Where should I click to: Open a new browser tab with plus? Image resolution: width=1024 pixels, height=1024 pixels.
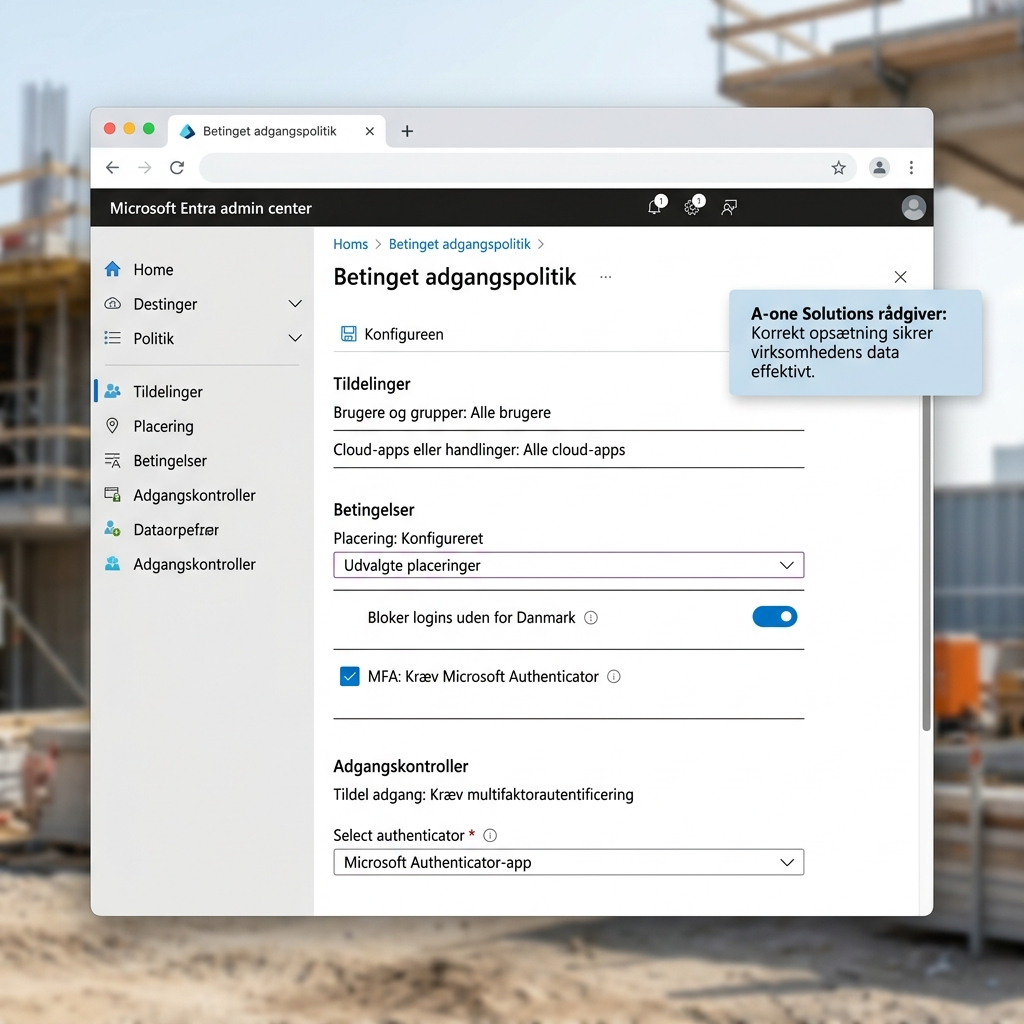407,131
